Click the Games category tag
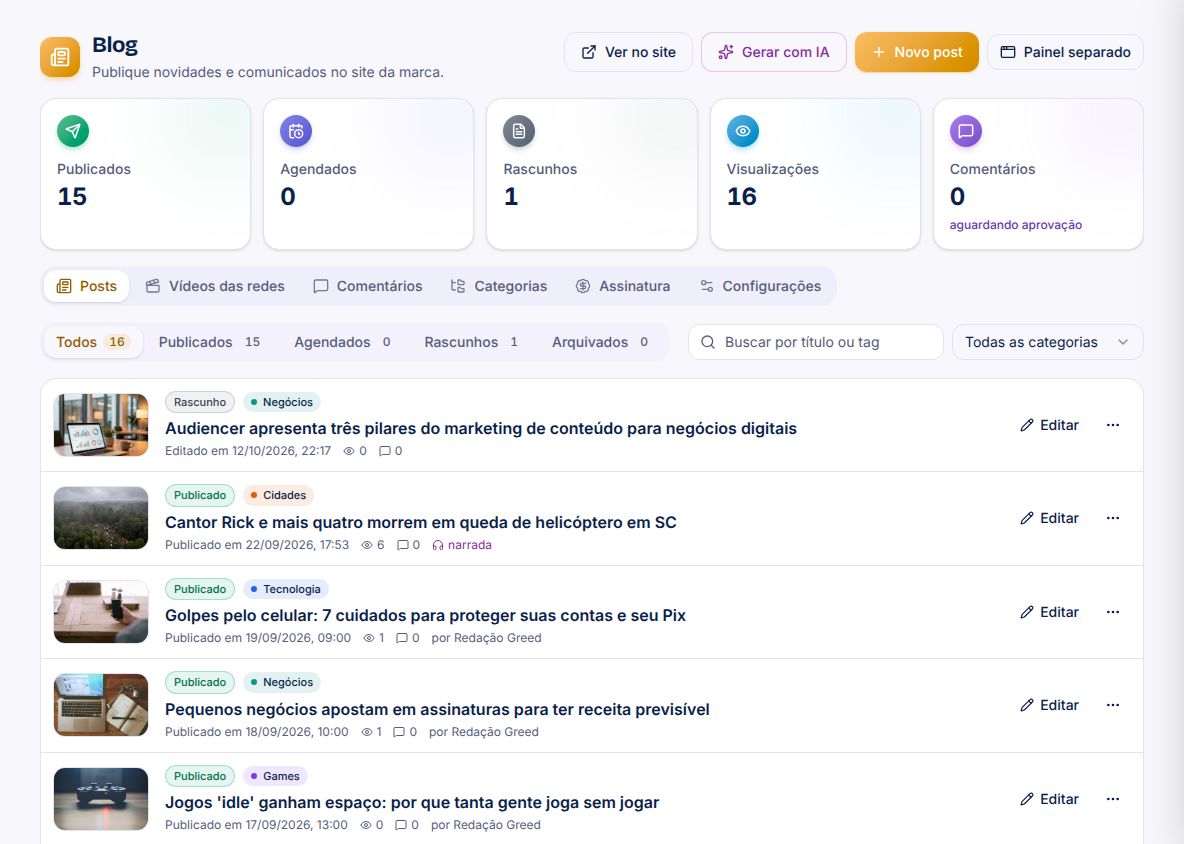Image resolution: width=1184 pixels, height=844 pixels. tap(275, 776)
